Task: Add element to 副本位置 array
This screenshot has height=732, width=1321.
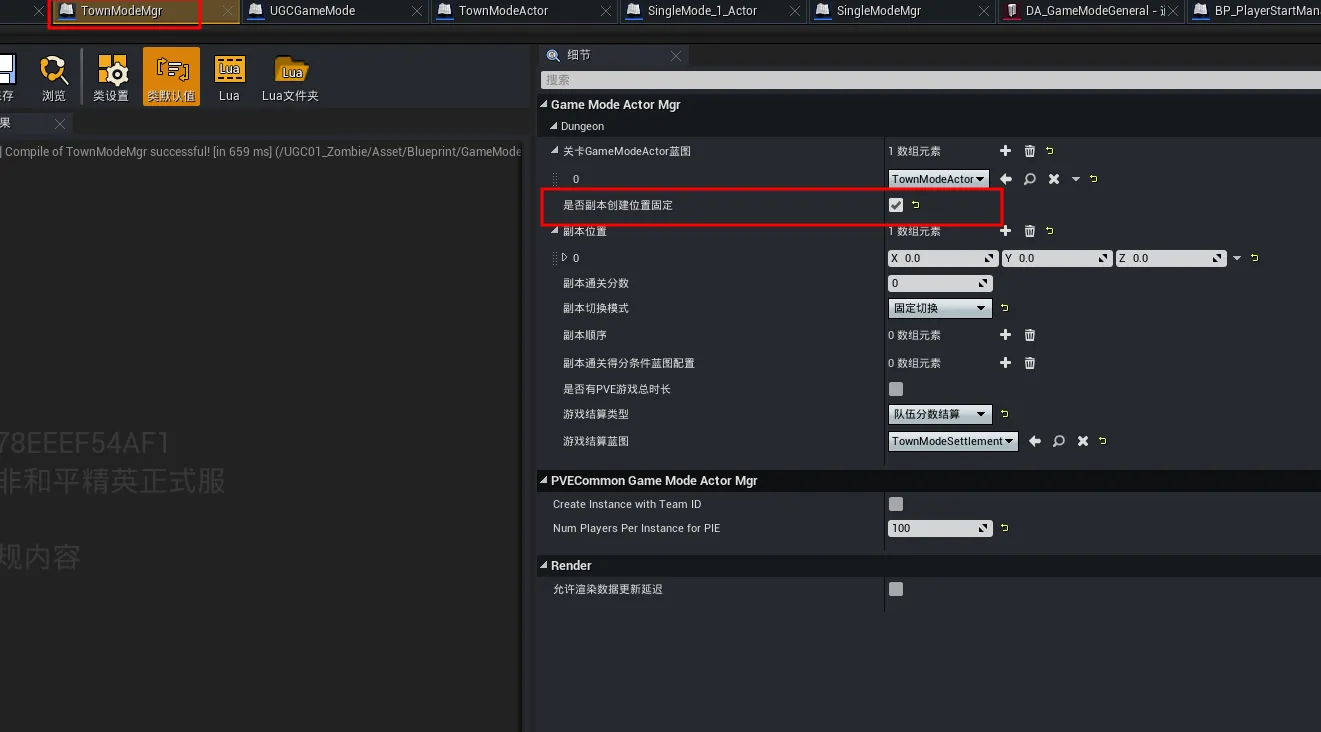Action: click(1006, 231)
